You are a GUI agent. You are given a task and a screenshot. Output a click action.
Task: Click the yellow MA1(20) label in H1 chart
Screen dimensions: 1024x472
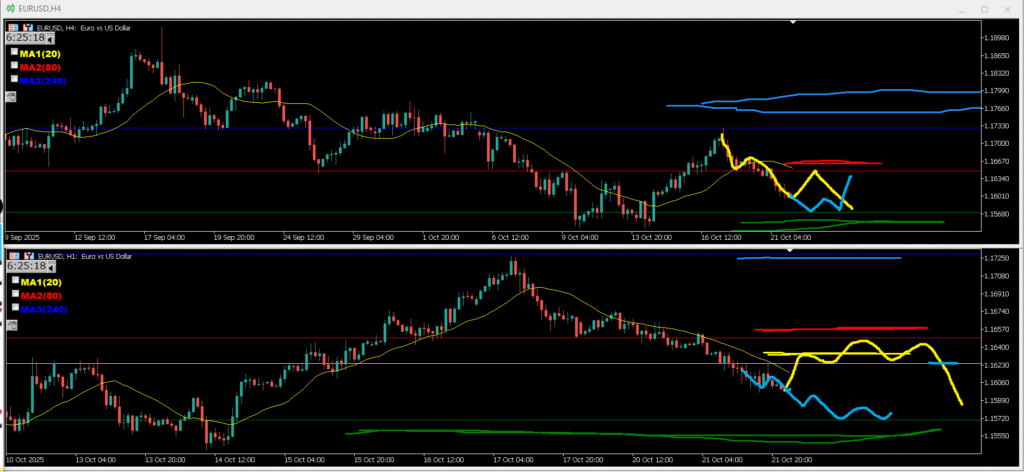[x=40, y=282]
